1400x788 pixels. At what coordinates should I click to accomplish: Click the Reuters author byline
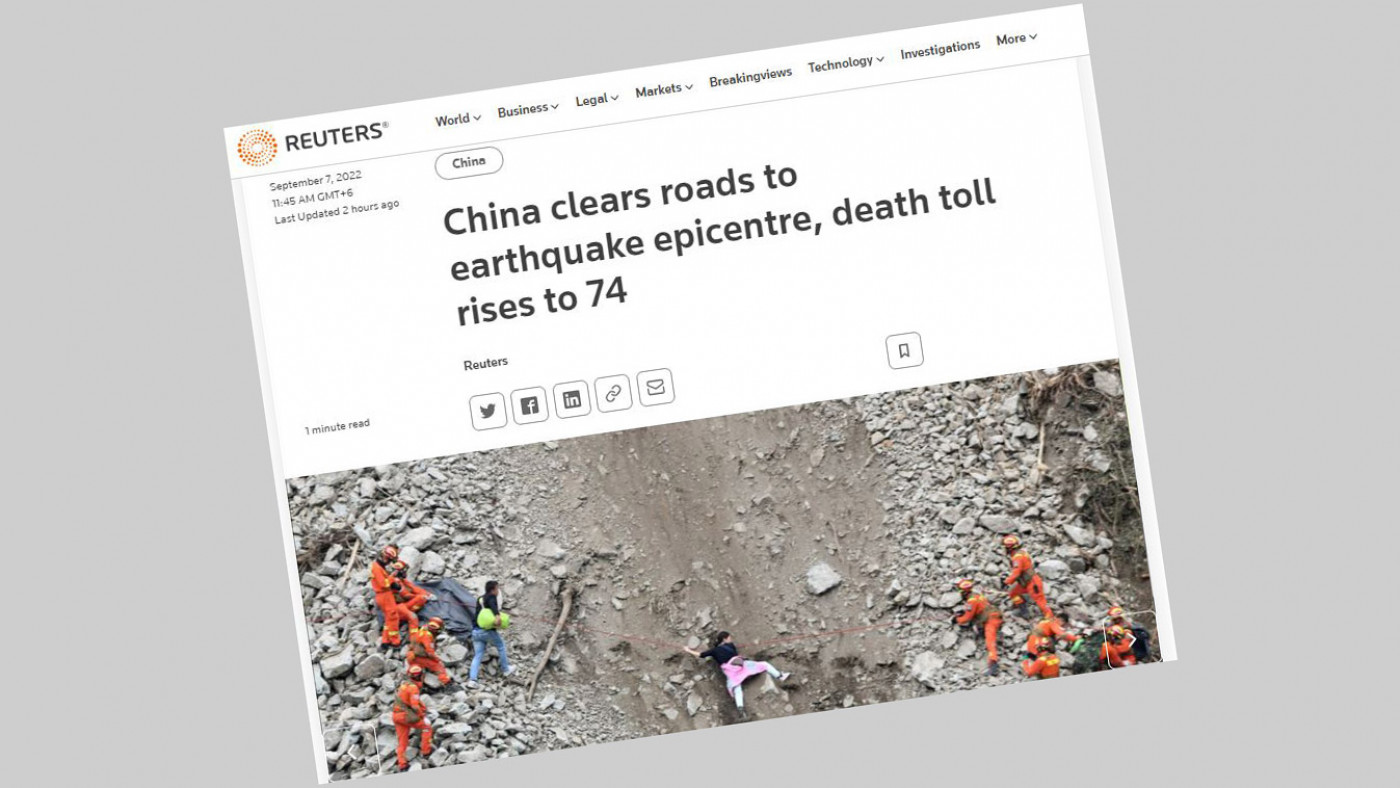coord(485,364)
